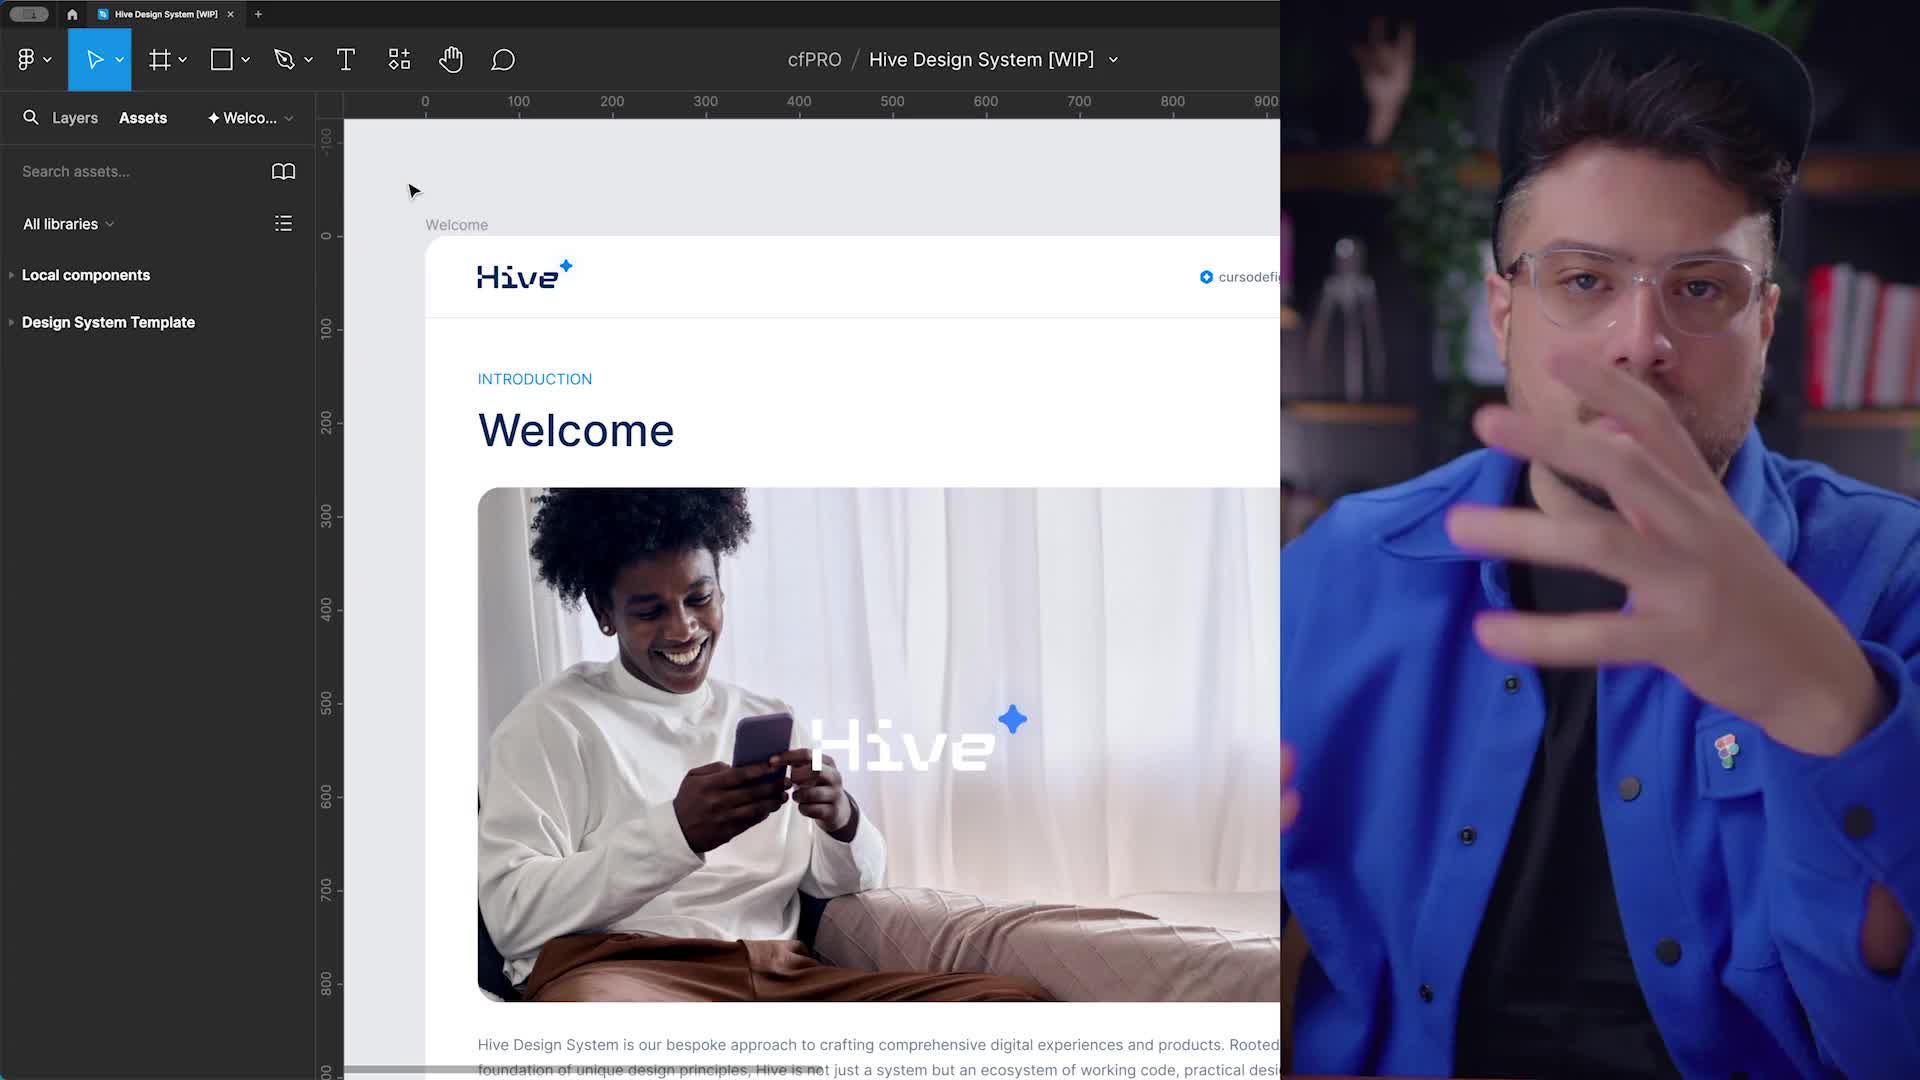
Task: Click the Hive Design System [WIP] file title
Action: 981,60
